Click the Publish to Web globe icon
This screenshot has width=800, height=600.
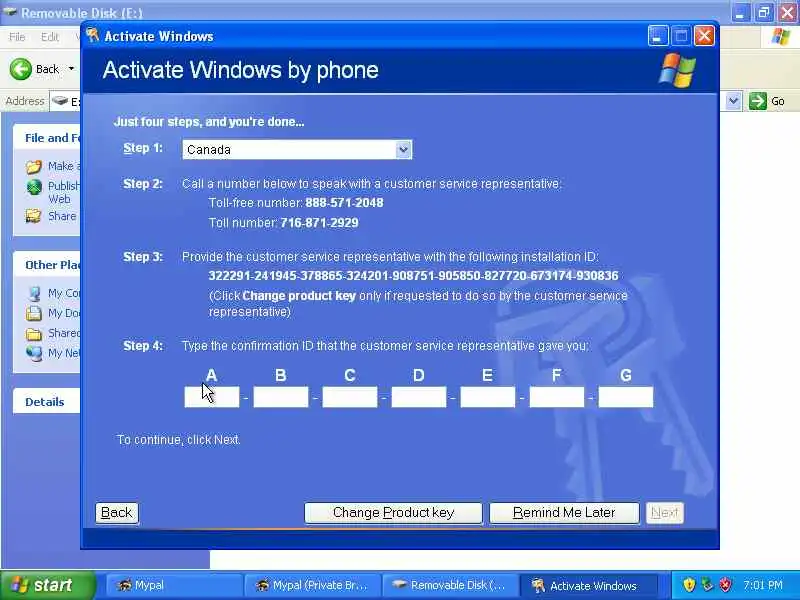(x=34, y=187)
